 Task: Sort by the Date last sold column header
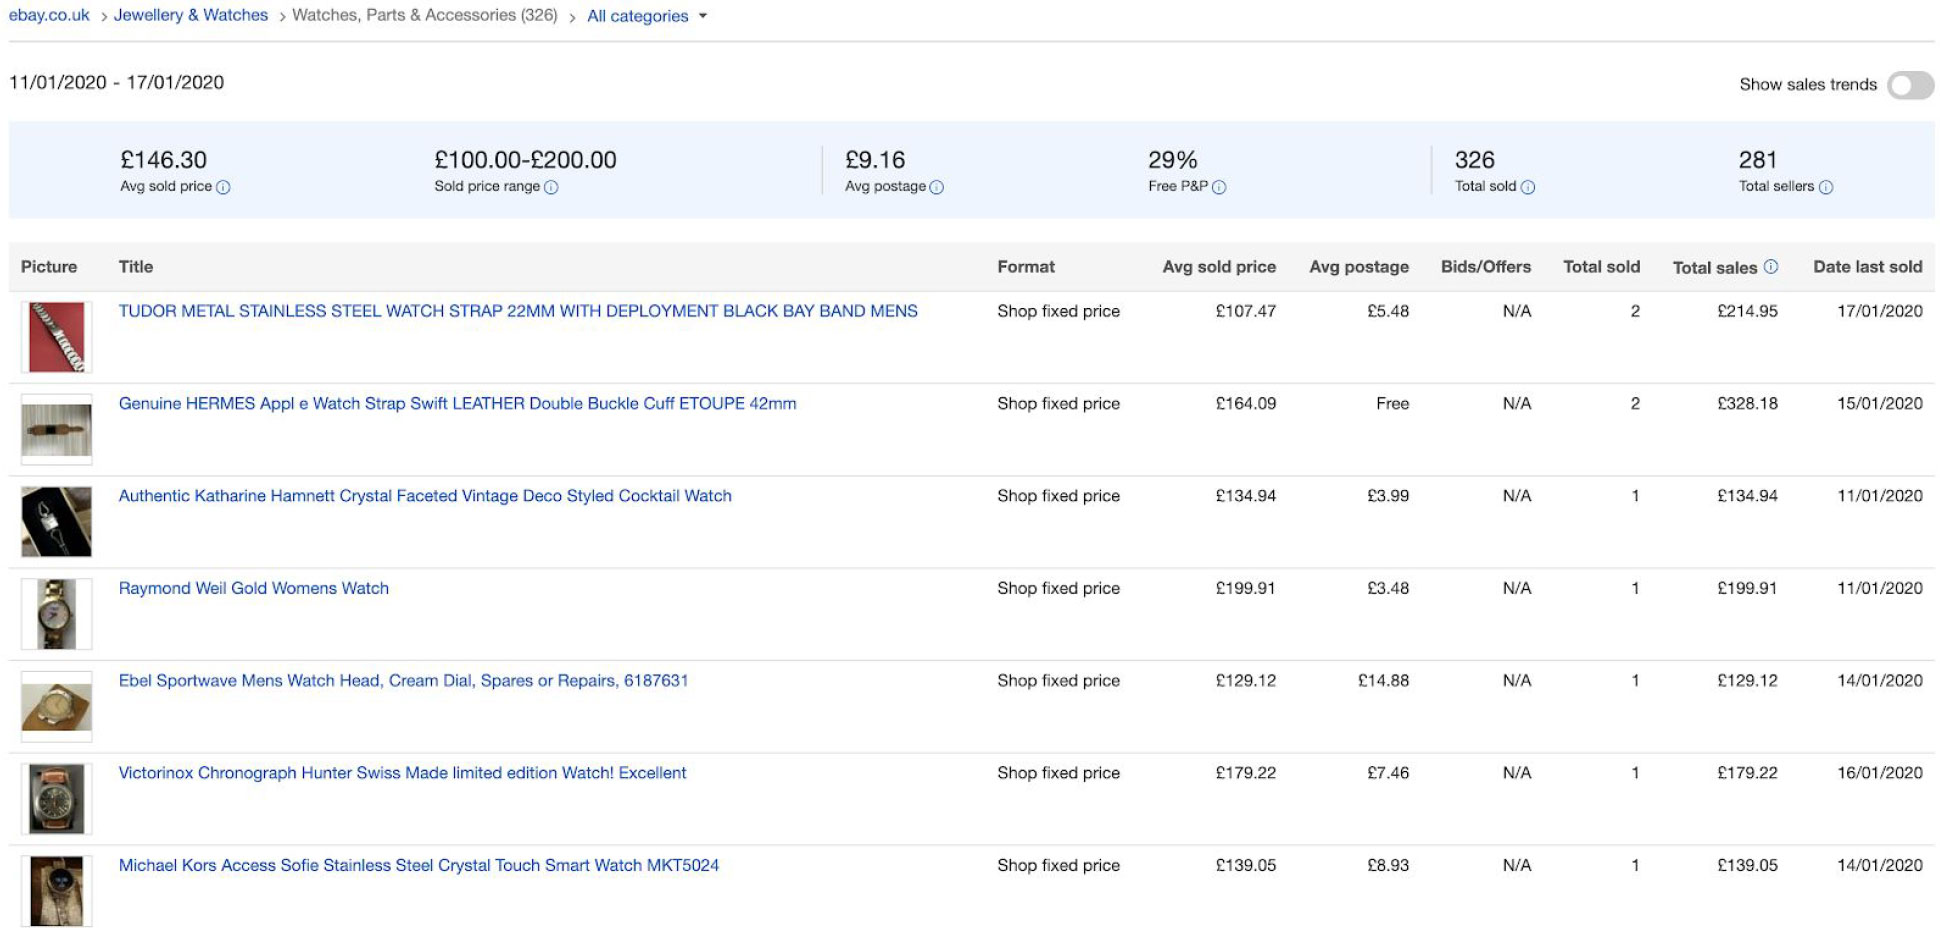click(1868, 267)
